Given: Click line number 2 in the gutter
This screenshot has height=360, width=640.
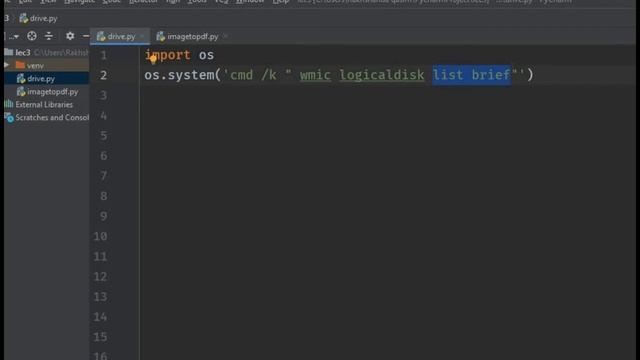Looking at the screenshot, I should pos(104,75).
